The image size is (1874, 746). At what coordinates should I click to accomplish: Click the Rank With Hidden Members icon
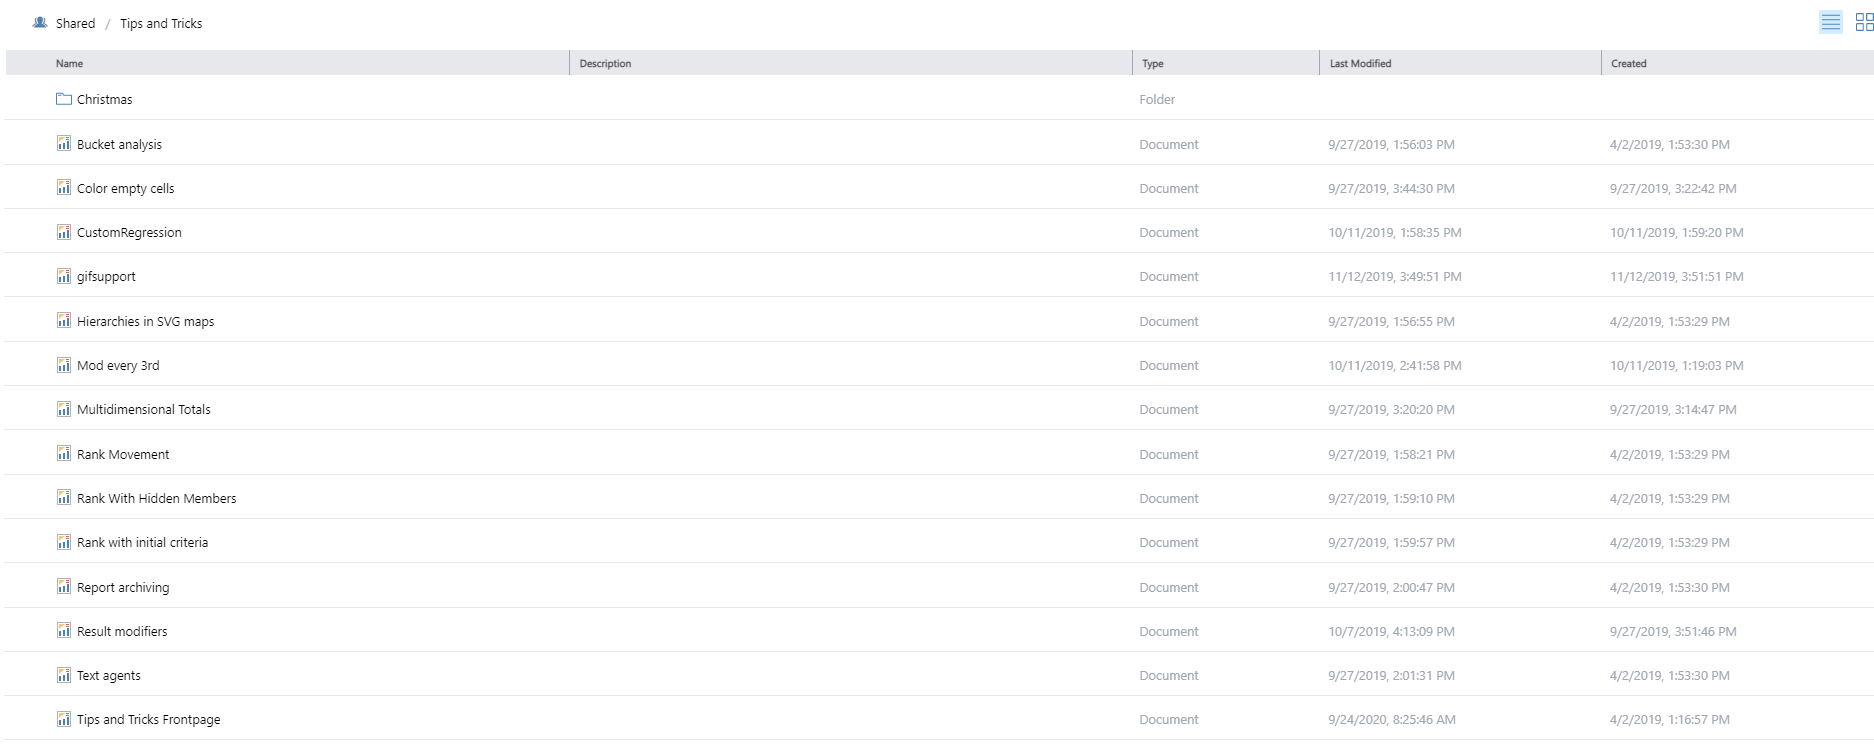pyautogui.click(x=64, y=497)
